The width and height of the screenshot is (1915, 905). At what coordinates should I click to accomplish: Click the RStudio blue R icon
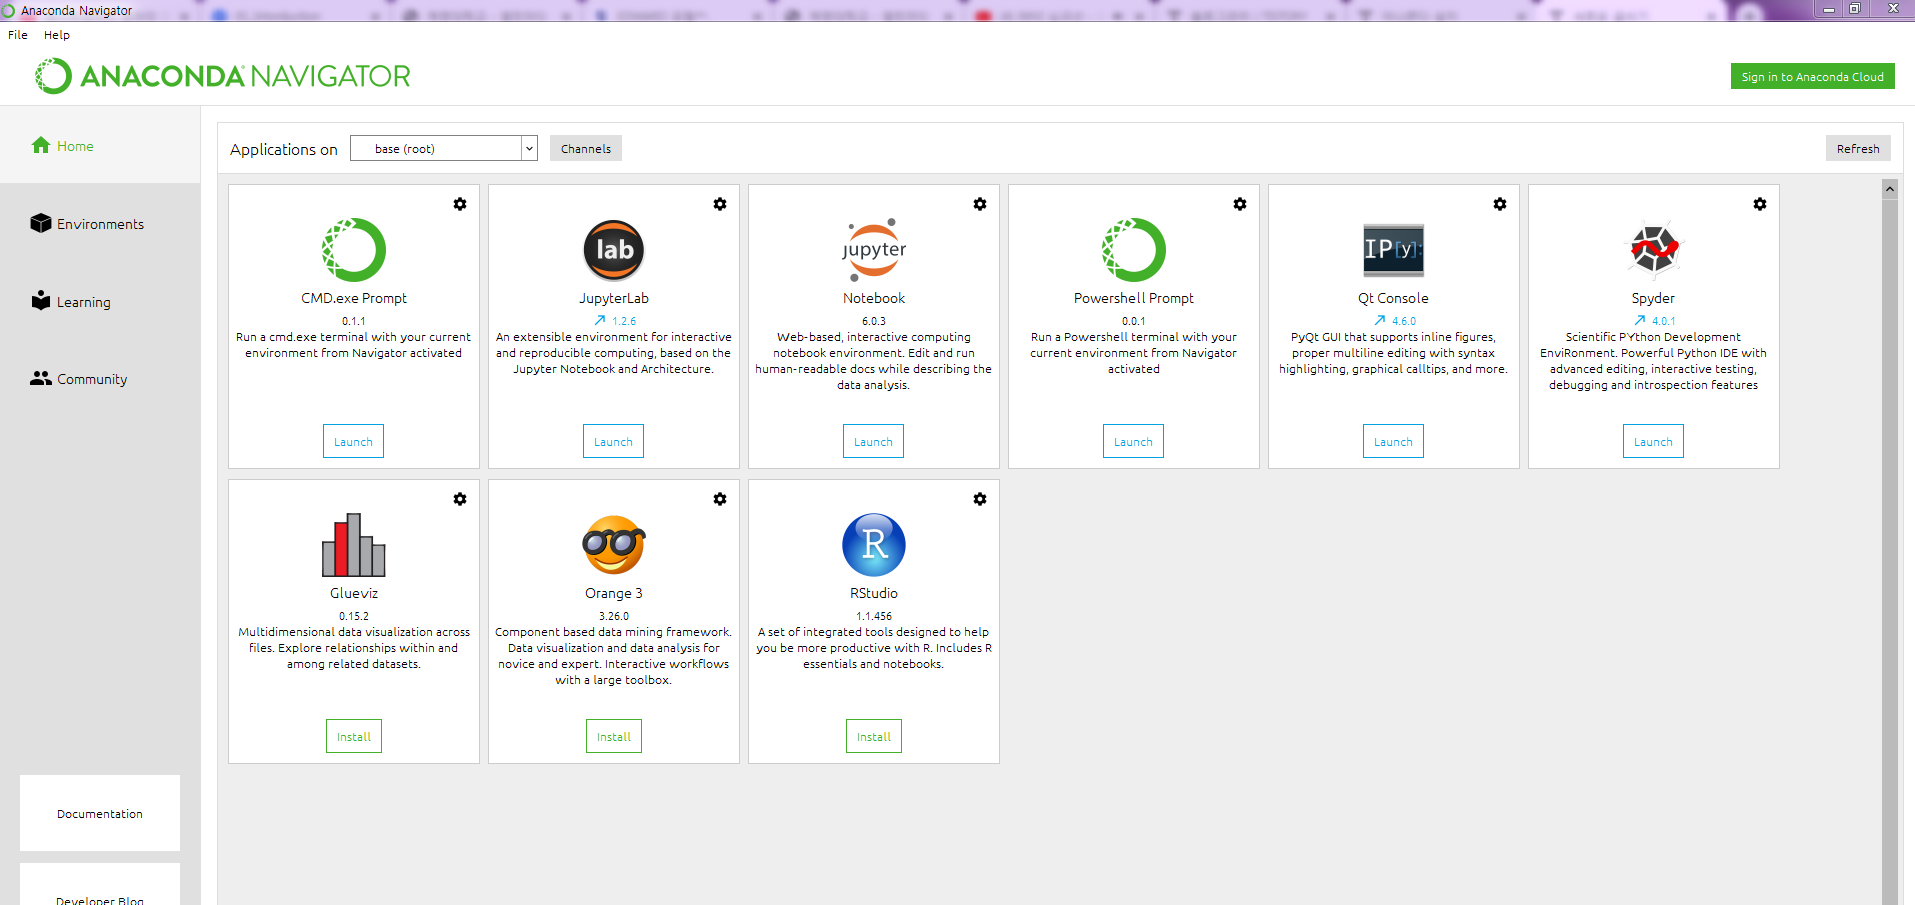[x=874, y=545]
